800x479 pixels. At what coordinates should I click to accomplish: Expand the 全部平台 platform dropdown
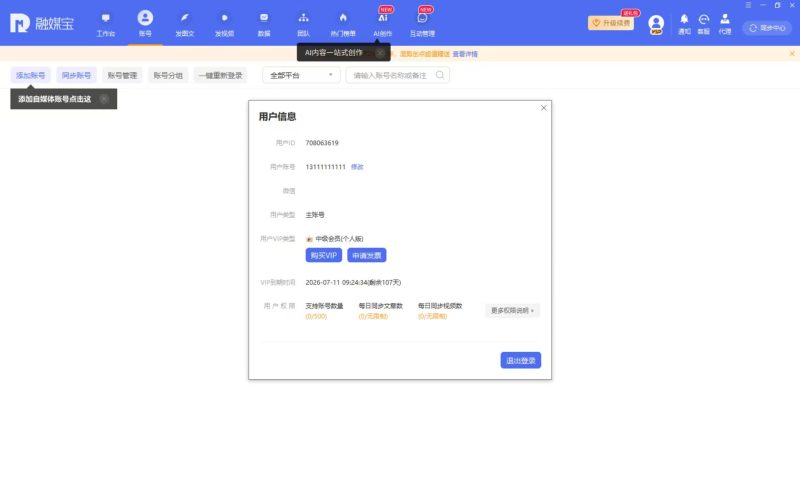301,75
